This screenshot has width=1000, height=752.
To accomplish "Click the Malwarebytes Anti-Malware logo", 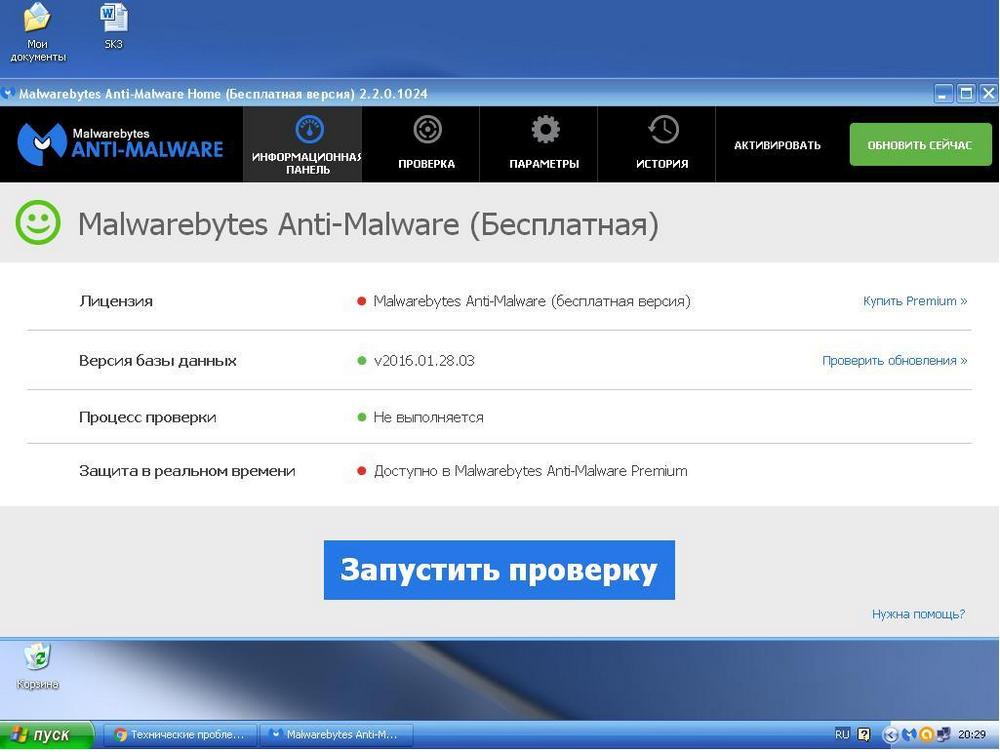I will tap(121, 144).
